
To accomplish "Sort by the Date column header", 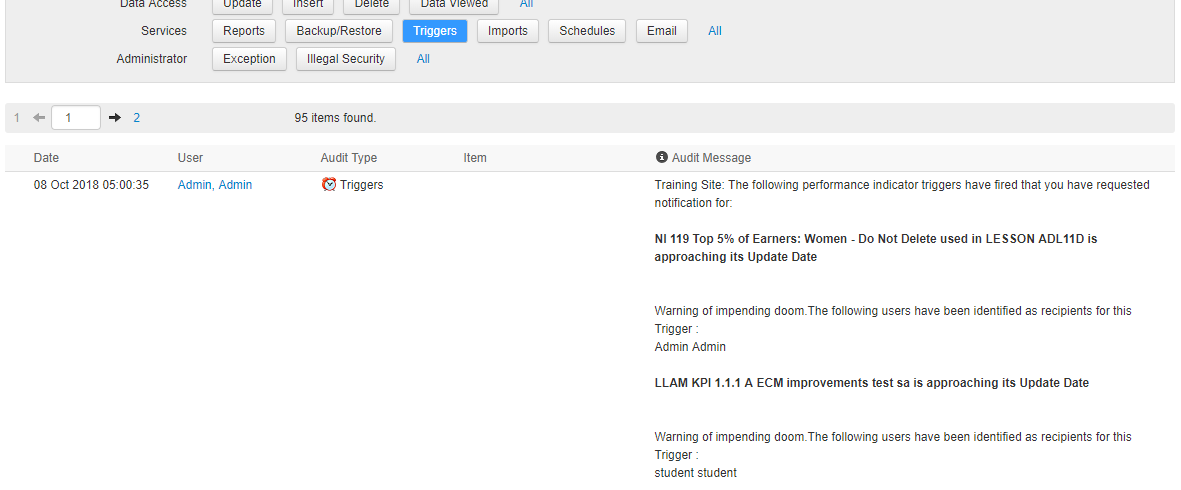I will click(46, 158).
